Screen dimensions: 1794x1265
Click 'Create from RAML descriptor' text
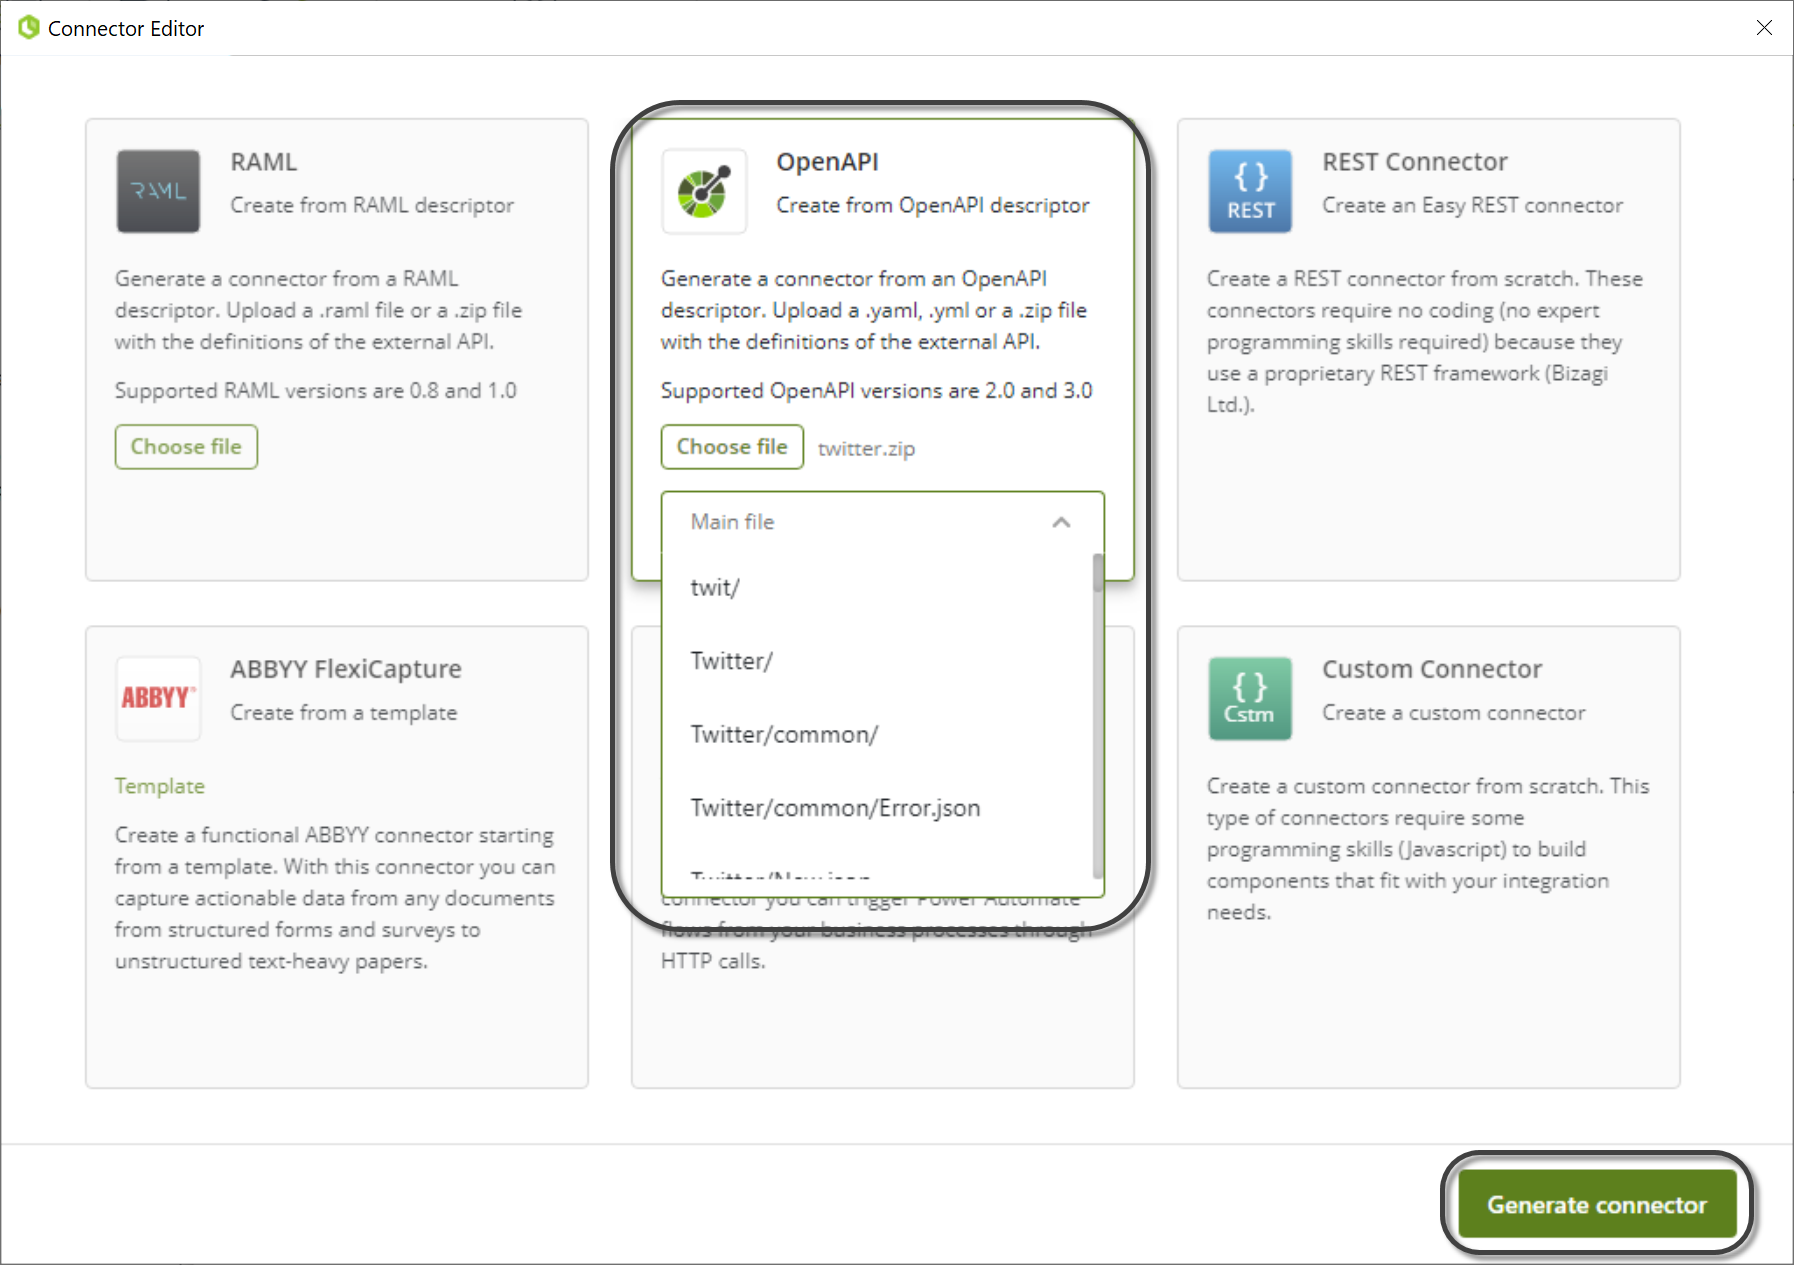click(372, 205)
